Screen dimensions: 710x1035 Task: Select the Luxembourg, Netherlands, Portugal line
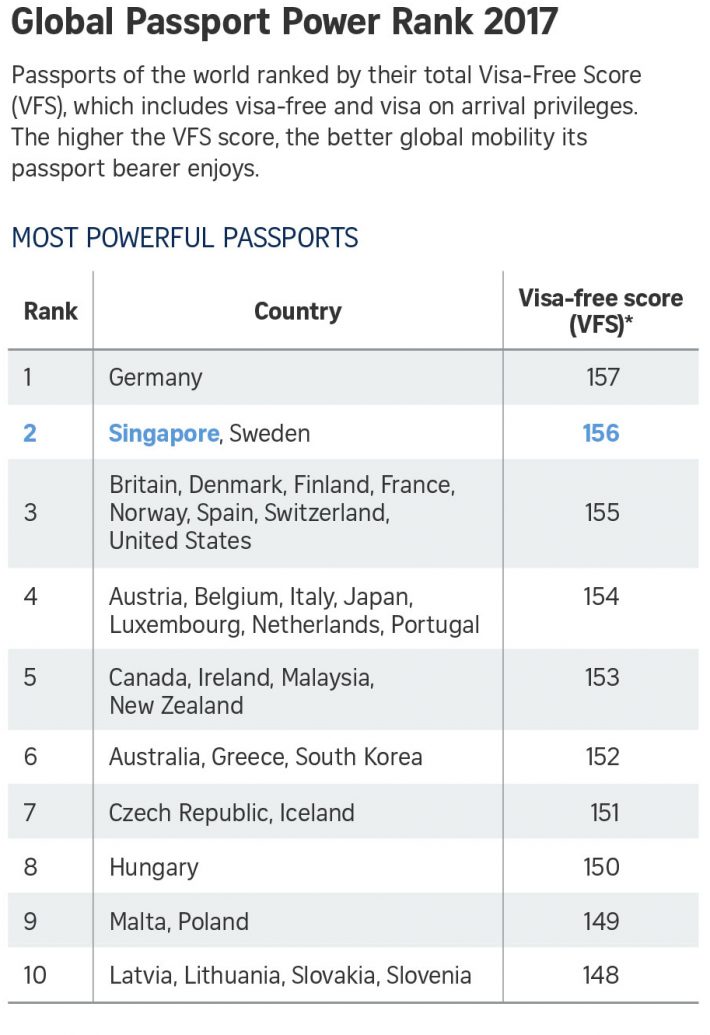point(294,625)
